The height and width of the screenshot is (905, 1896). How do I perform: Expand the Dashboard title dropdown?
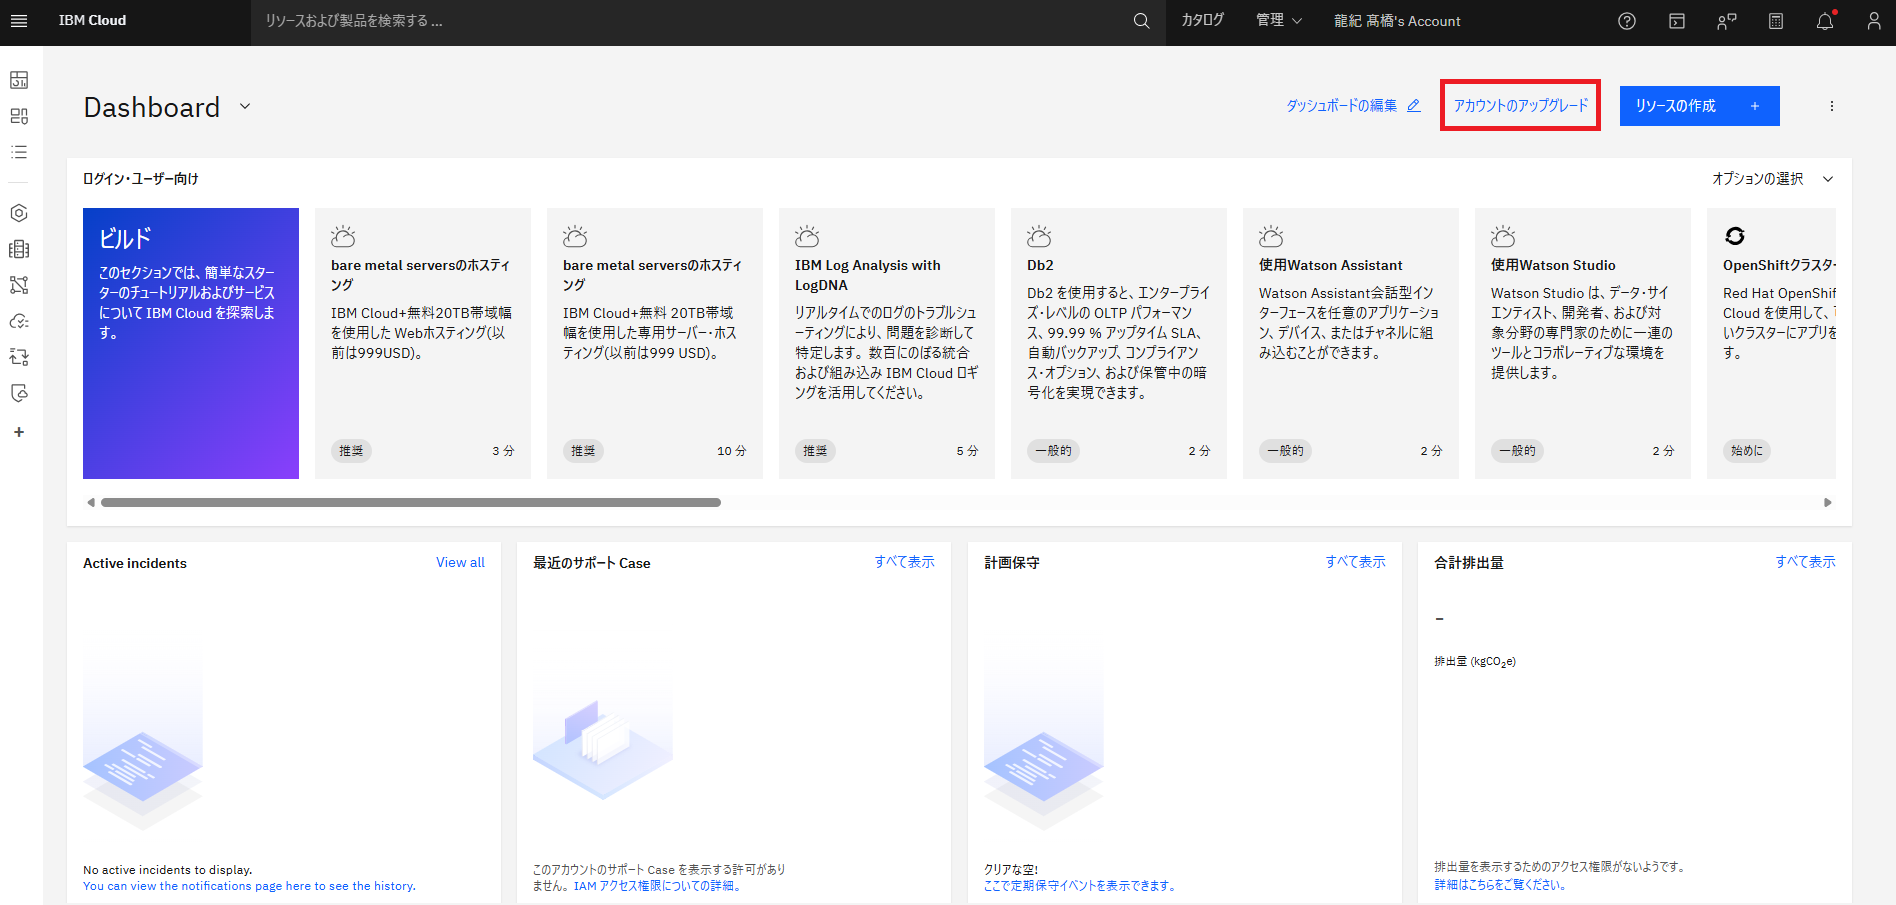245,107
